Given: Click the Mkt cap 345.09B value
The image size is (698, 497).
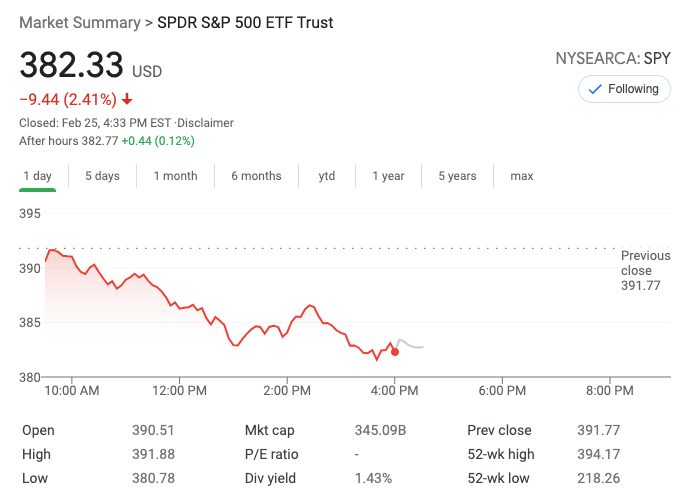Looking at the screenshot, I should (x=380, y=430).
